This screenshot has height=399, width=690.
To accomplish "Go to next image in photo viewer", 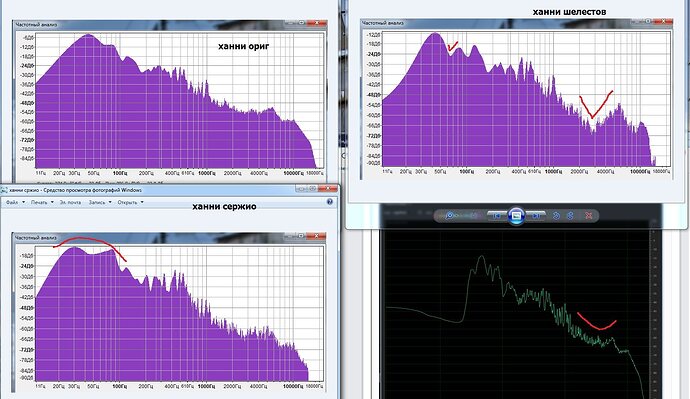I will (536, 216).
